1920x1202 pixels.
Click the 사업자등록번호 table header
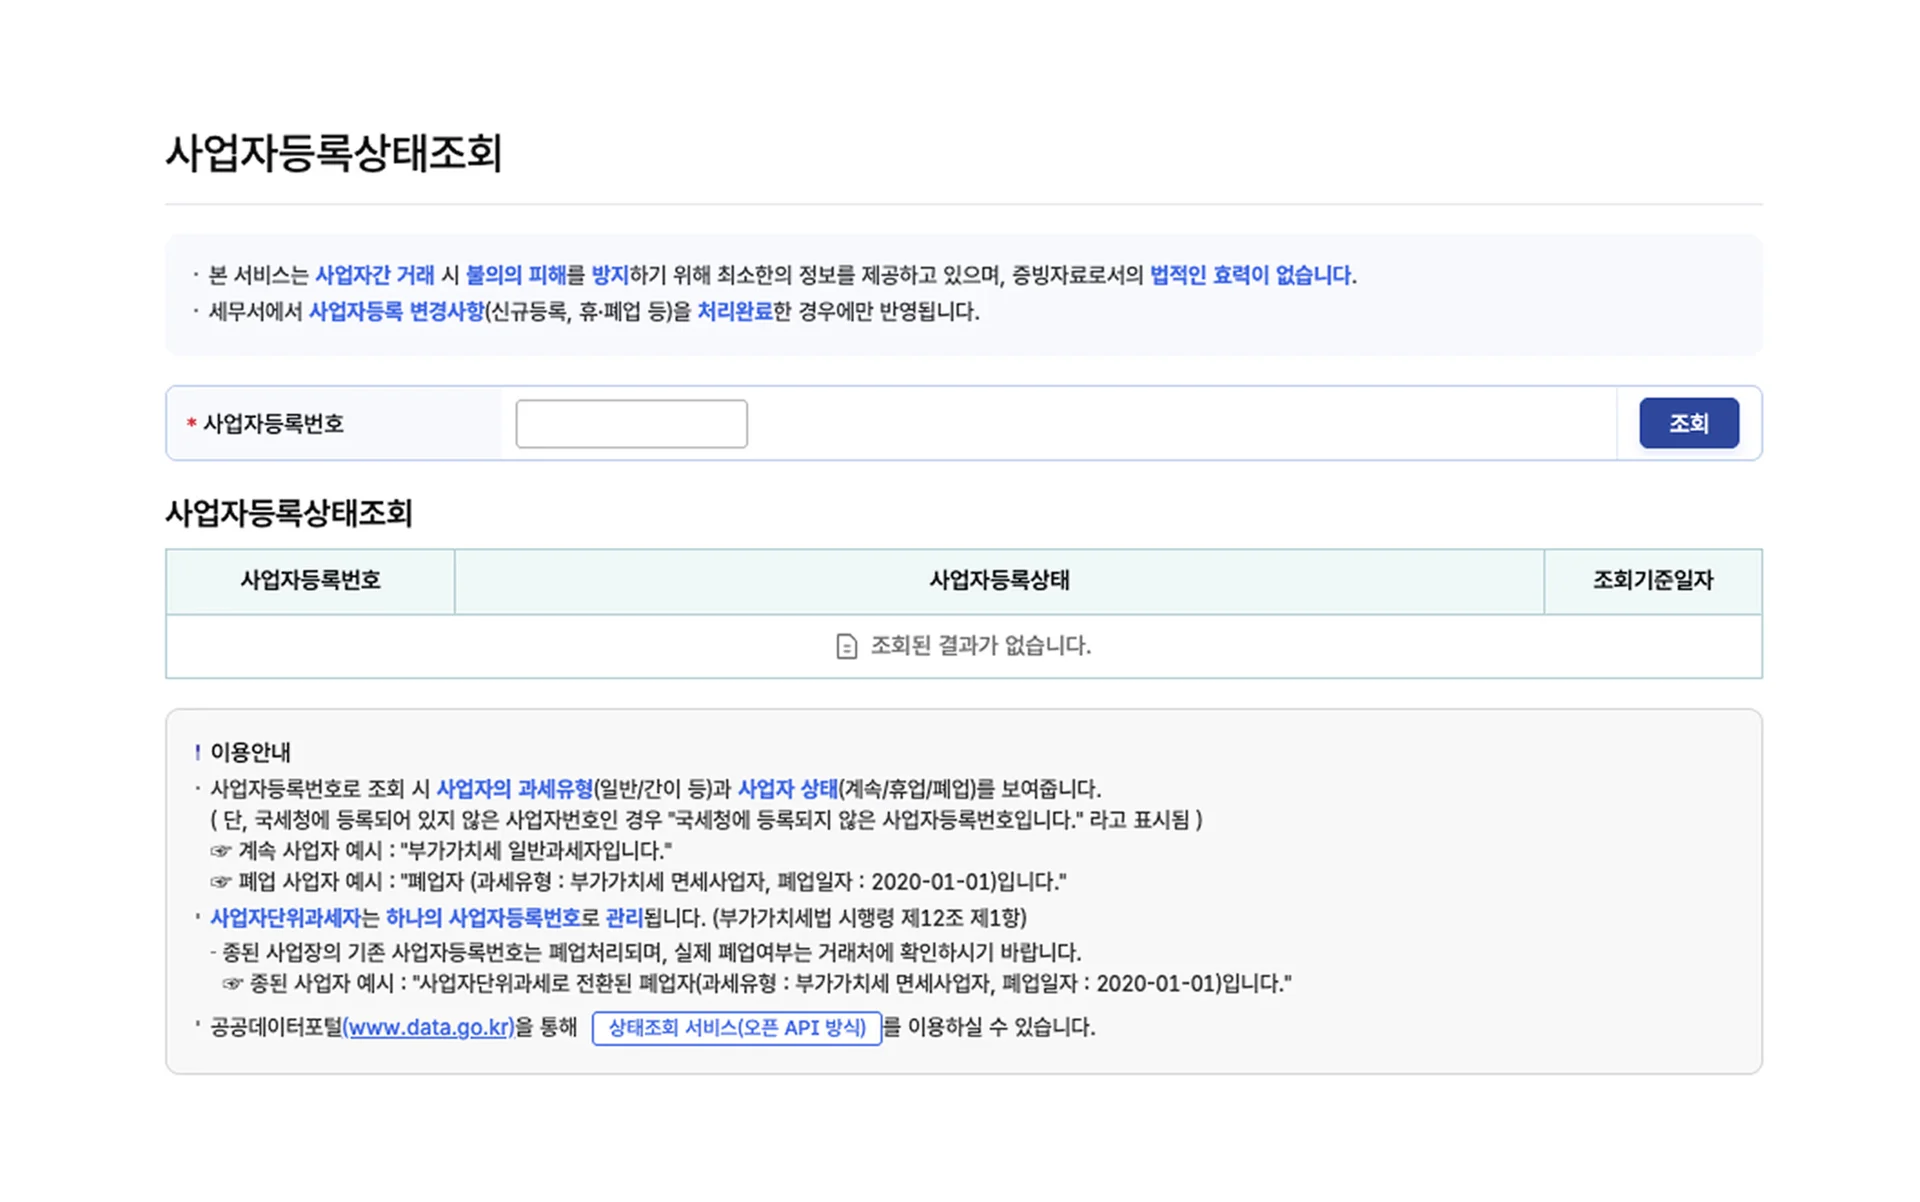pyautogui.click(x=310, y=581)
